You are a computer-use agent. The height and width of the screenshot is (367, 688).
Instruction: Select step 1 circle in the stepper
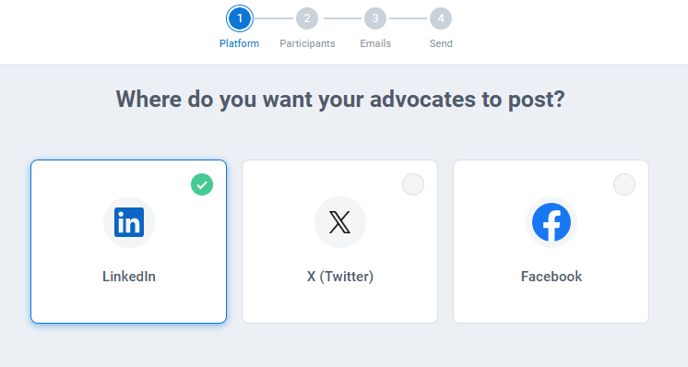pyautogui.click(x=240, y=18)
